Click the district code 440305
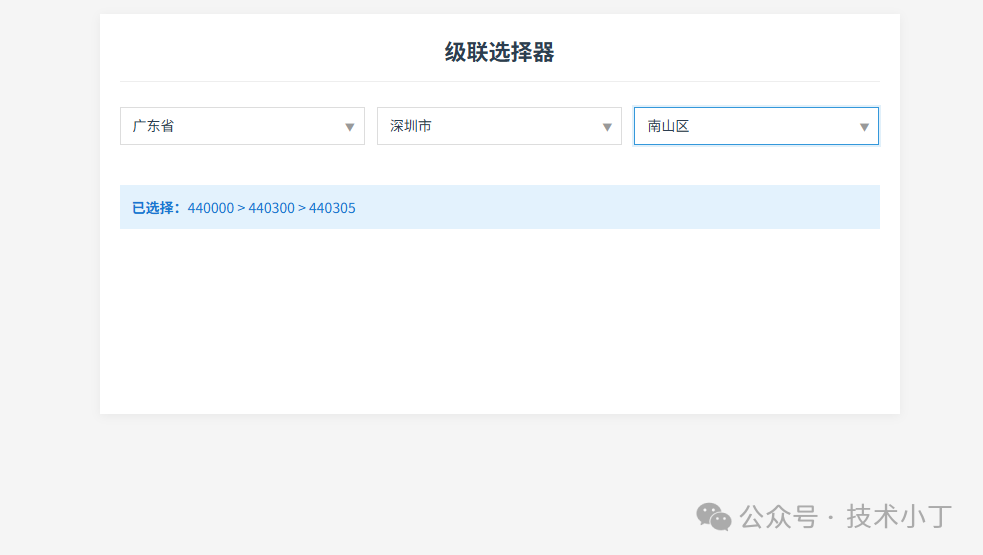 click(332, 208)
